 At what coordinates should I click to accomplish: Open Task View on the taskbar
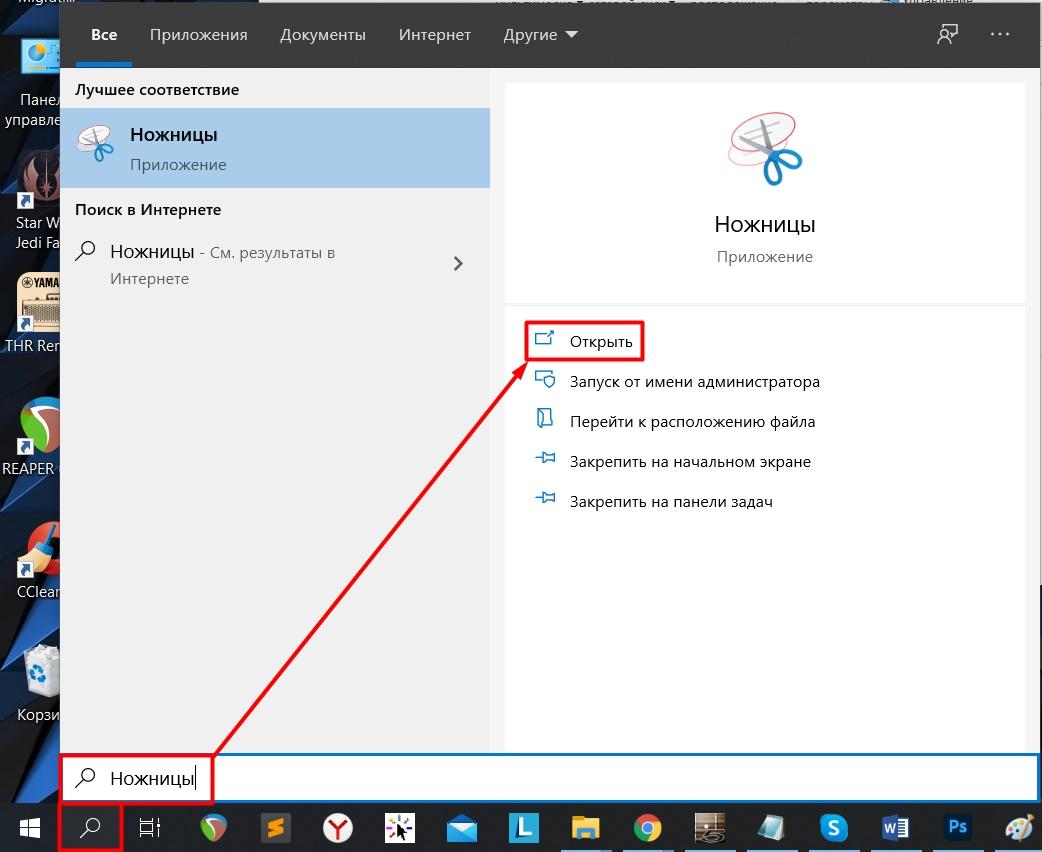(x=150, y=828)
